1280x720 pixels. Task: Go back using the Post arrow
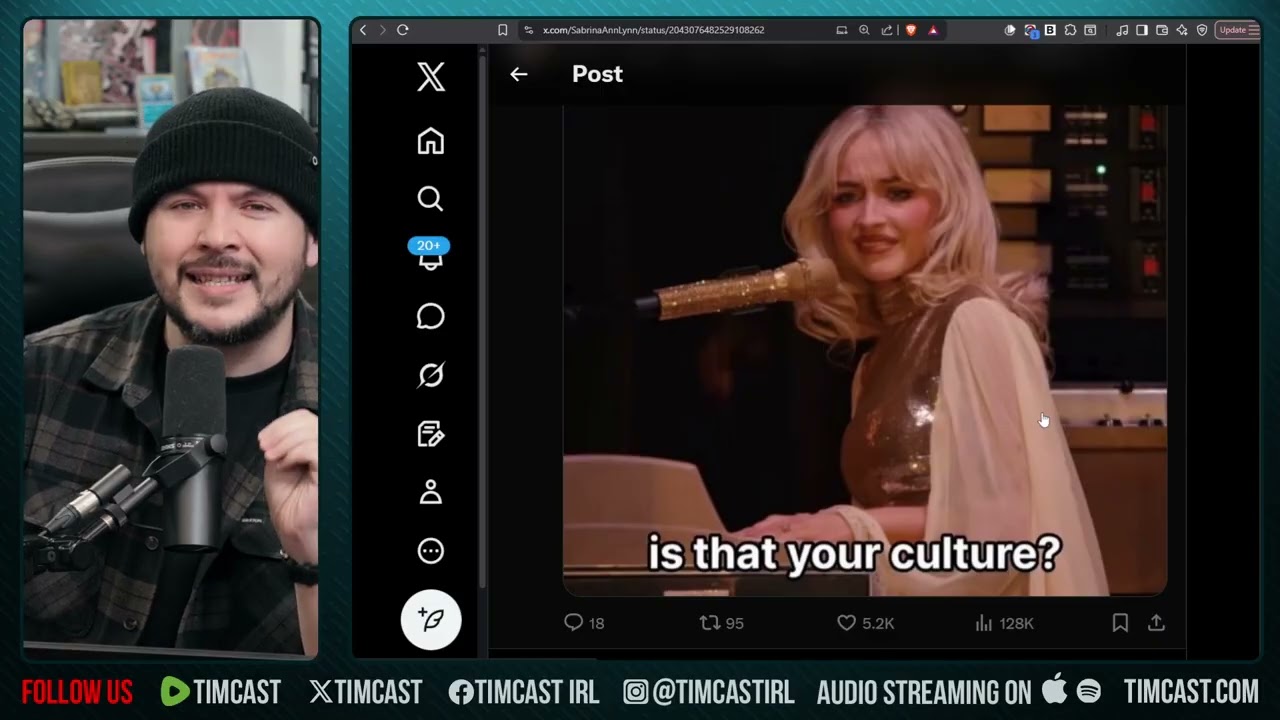518,74
